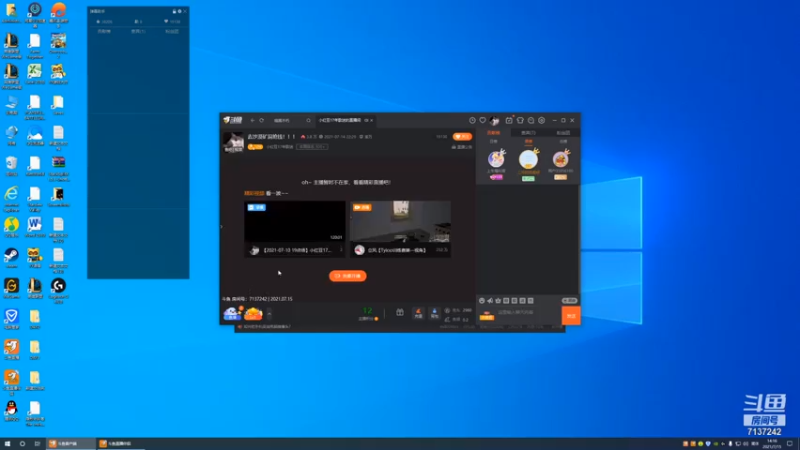The height and width of the screenshot is (450, 800).
Task: Click the orange heart follow button
Action: [x=462, y=137]
